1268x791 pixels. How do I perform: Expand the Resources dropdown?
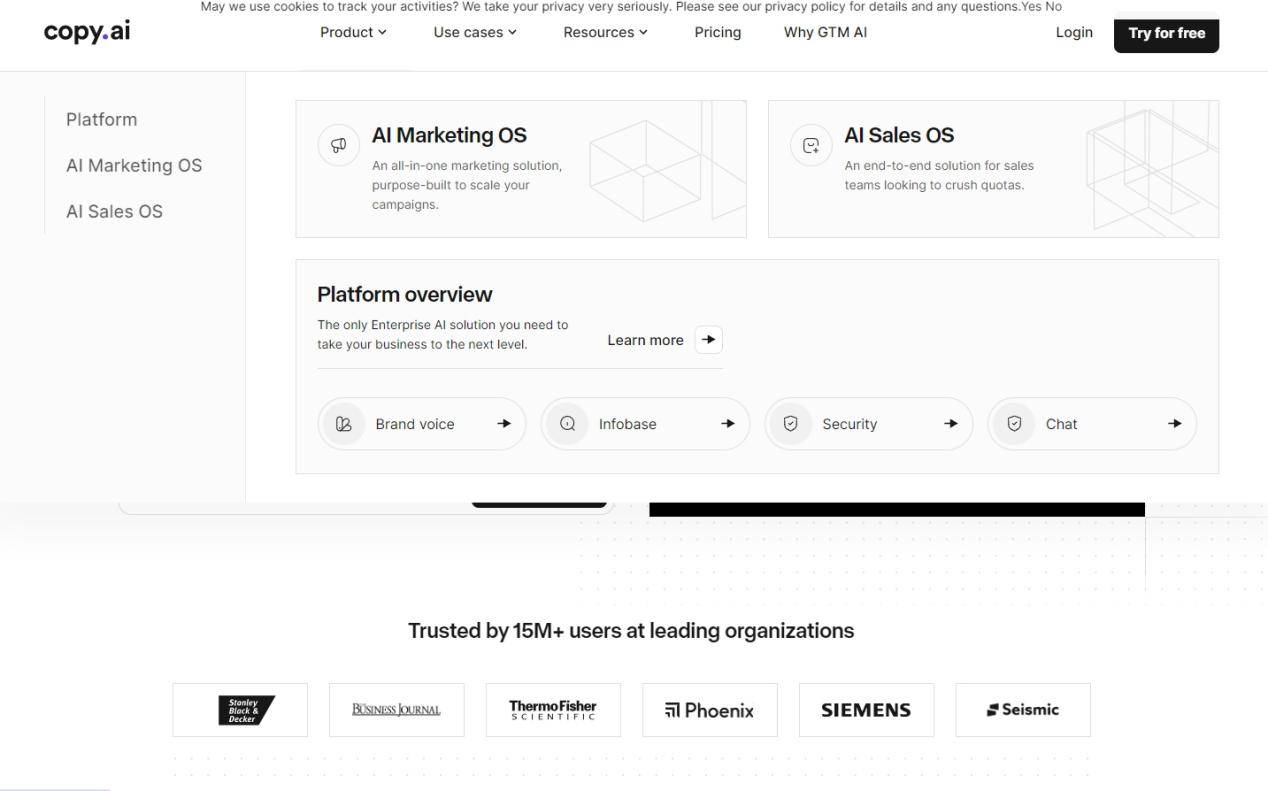pos(605,32)
